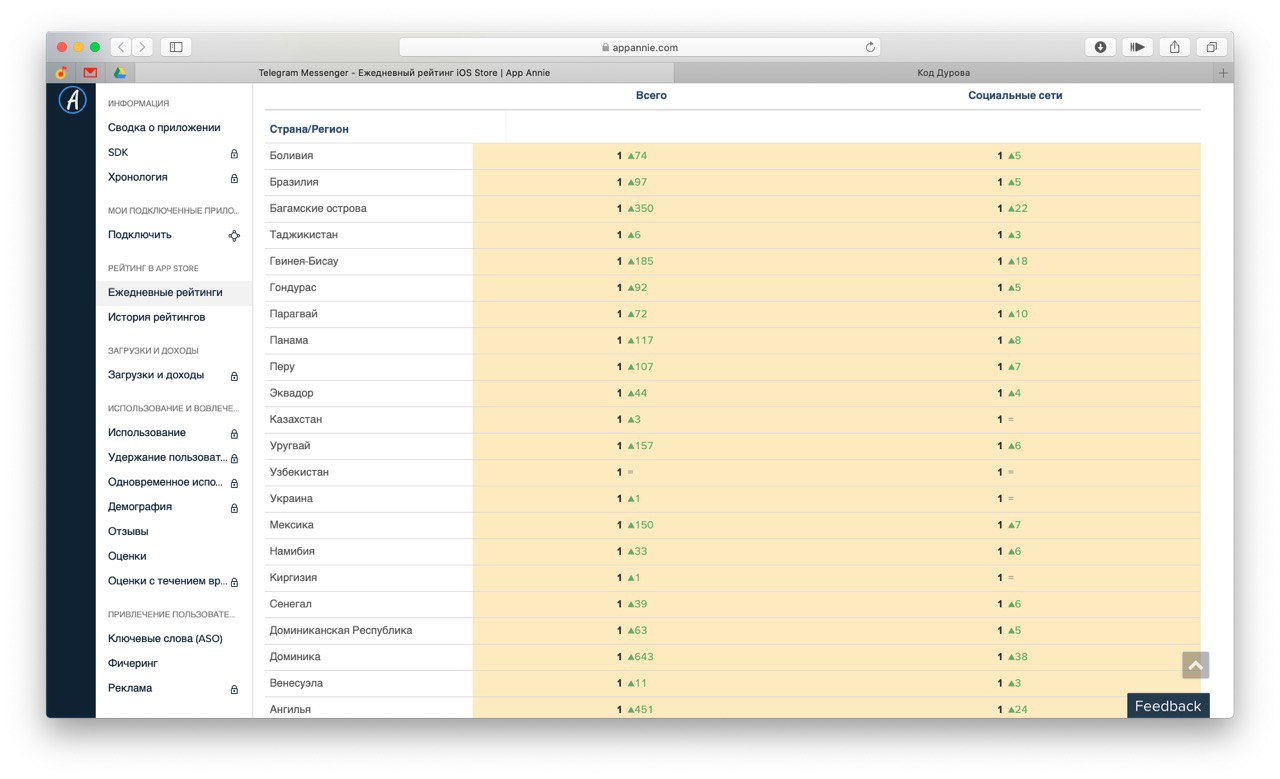Image resolution: width=1280 pixels, height=779 pixels.
Task: Click scroll-to-top arrow button
Action: [x=1196, y=665]
